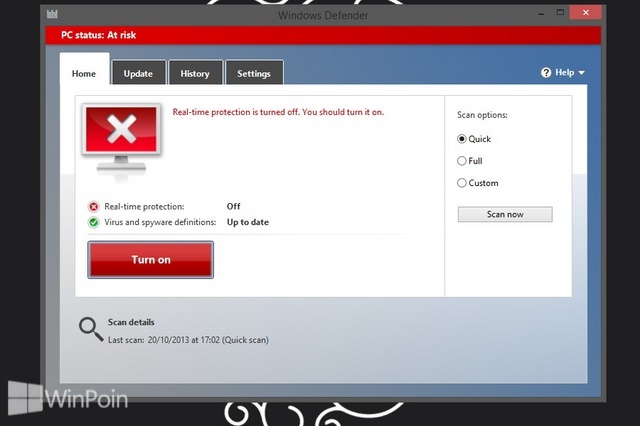The width and height of the screenshot is (640, 426).
Task: Minimize the Windows Defender window
Action: (541, 13)
